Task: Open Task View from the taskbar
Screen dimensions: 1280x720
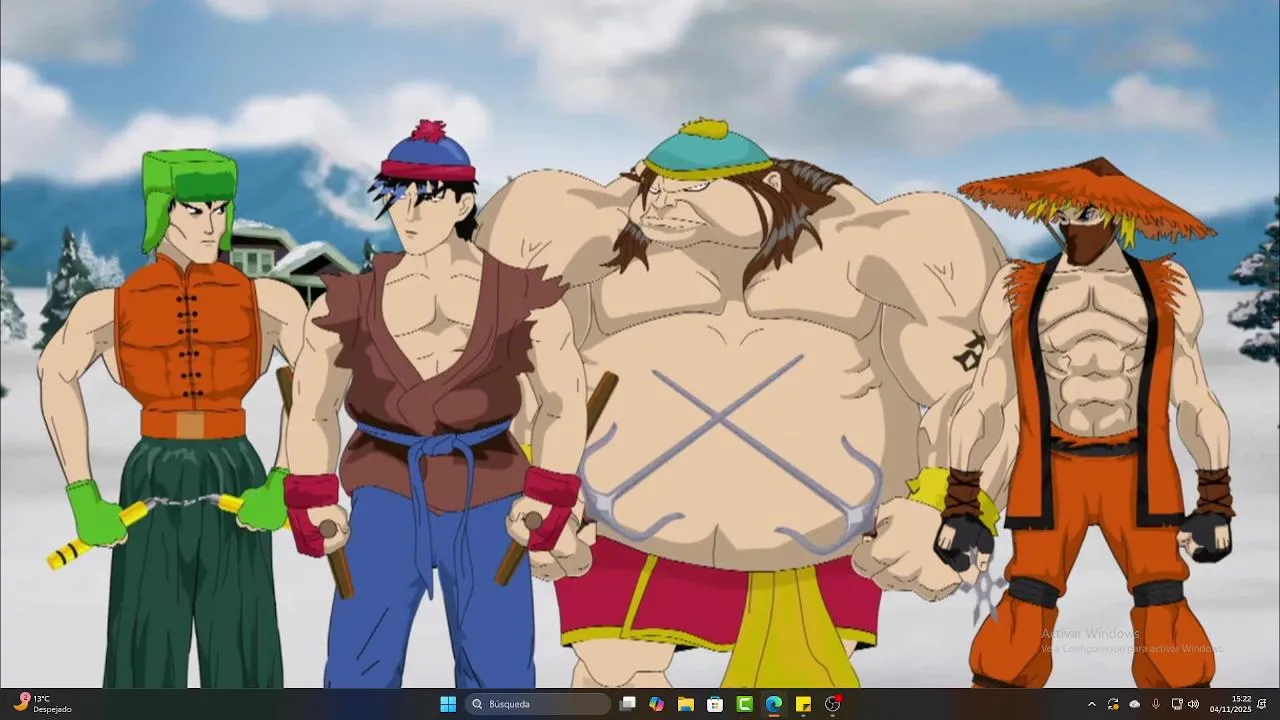Action: tap(628, 704)
